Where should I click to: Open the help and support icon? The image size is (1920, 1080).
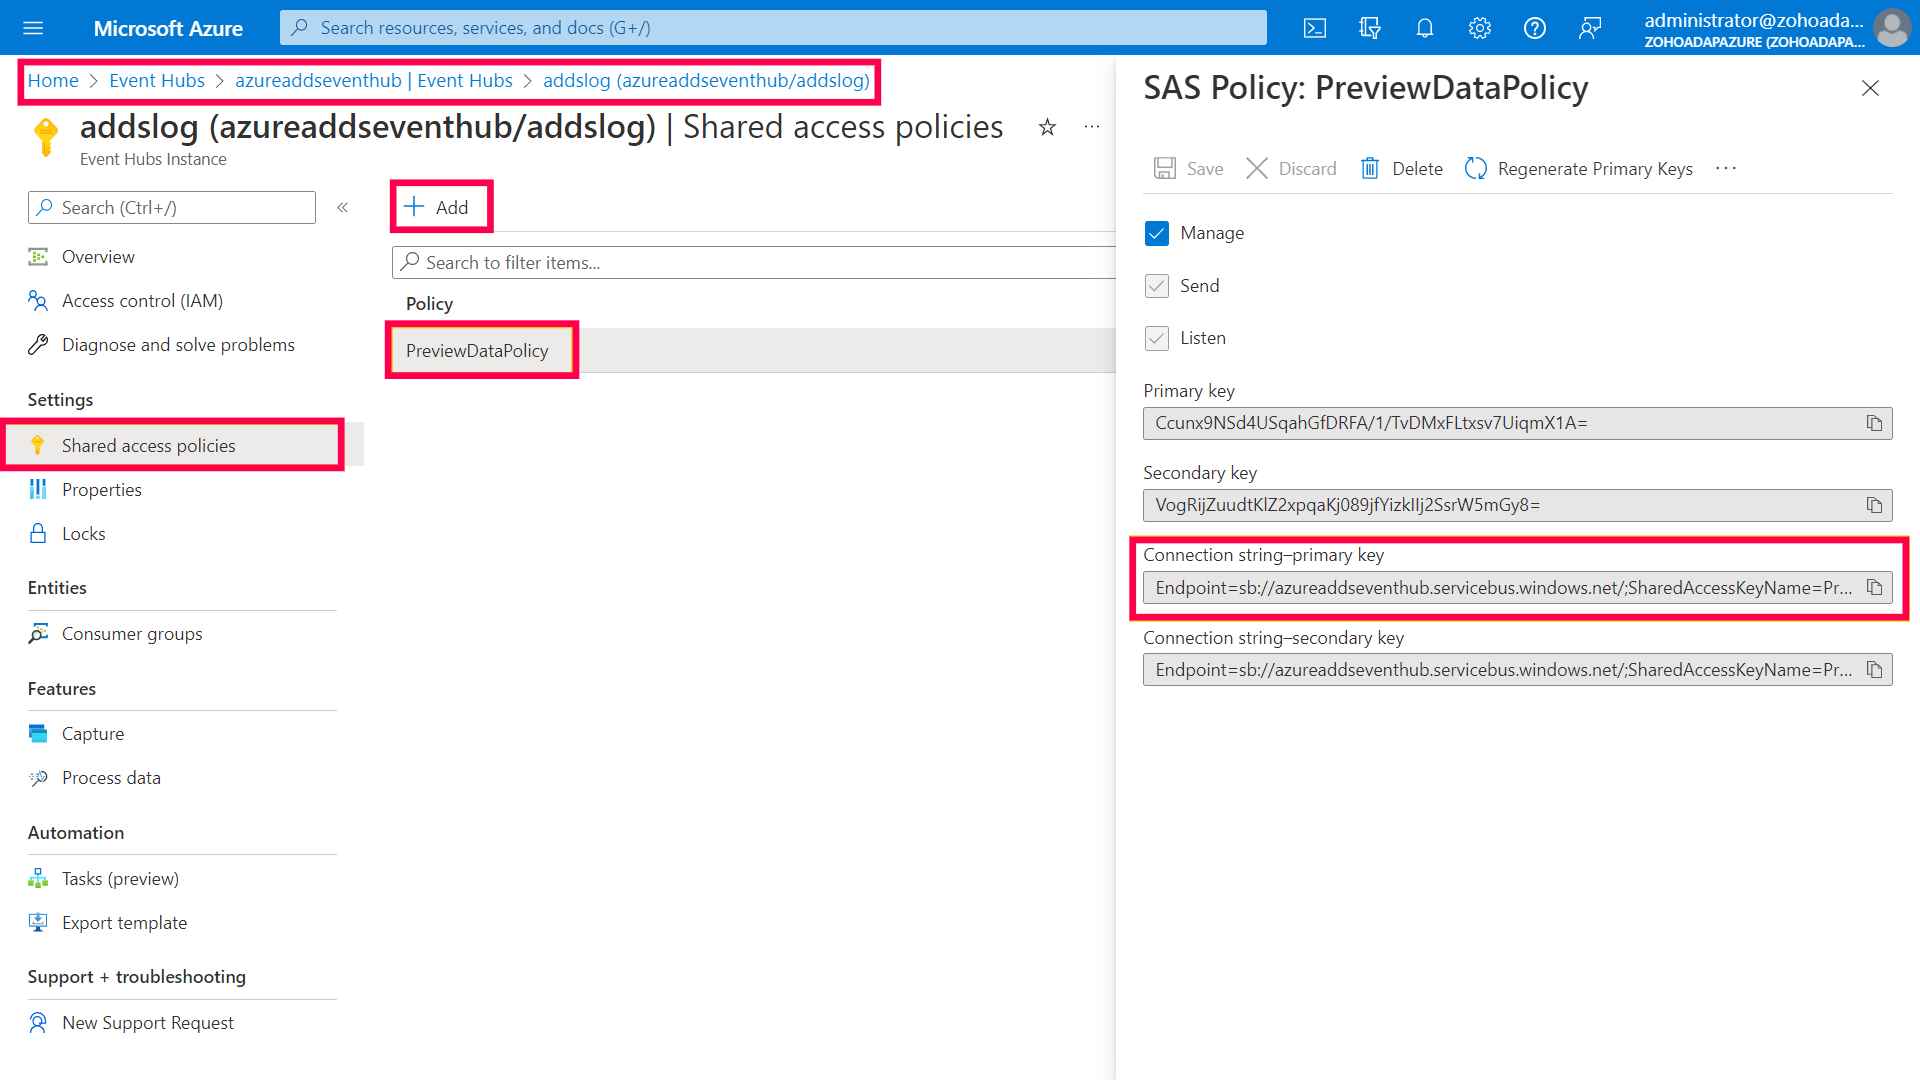point(1534,27)
